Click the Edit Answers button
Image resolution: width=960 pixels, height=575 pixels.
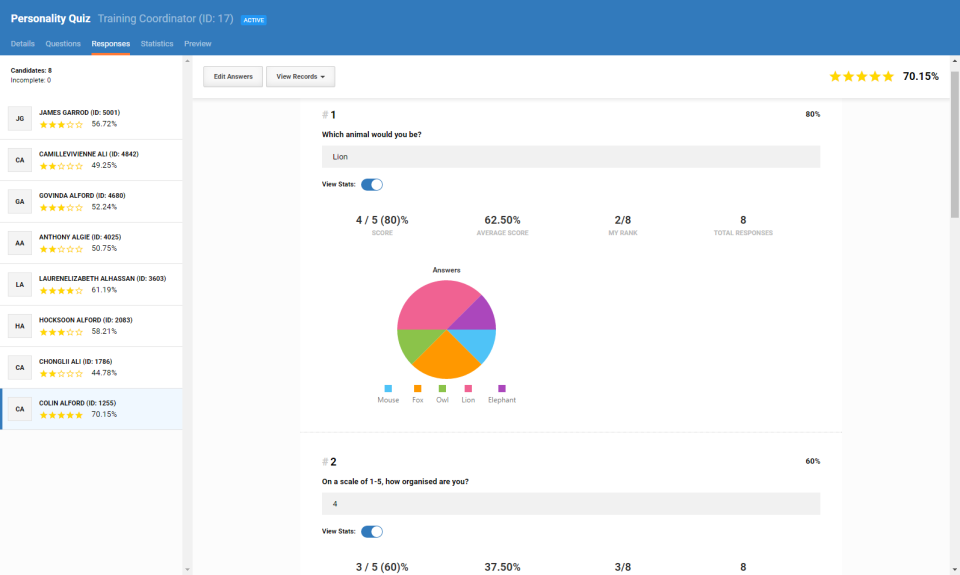click(x=233, y=76)
